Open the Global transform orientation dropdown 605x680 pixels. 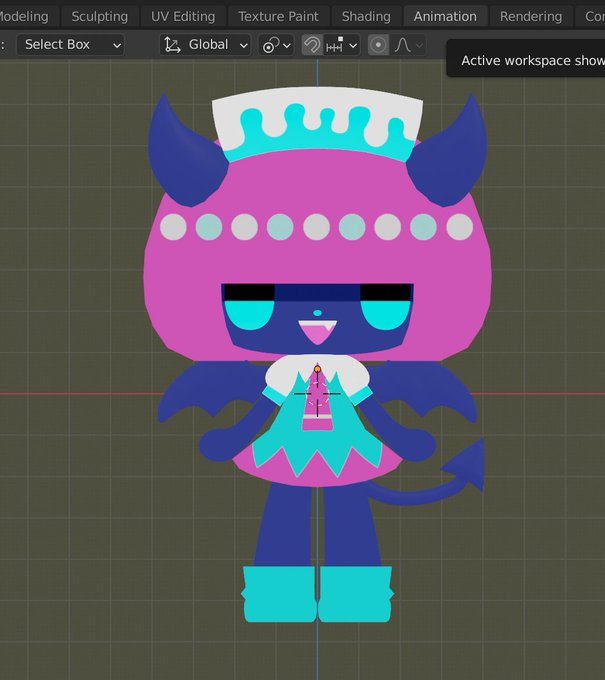click(x=205, y=45)
